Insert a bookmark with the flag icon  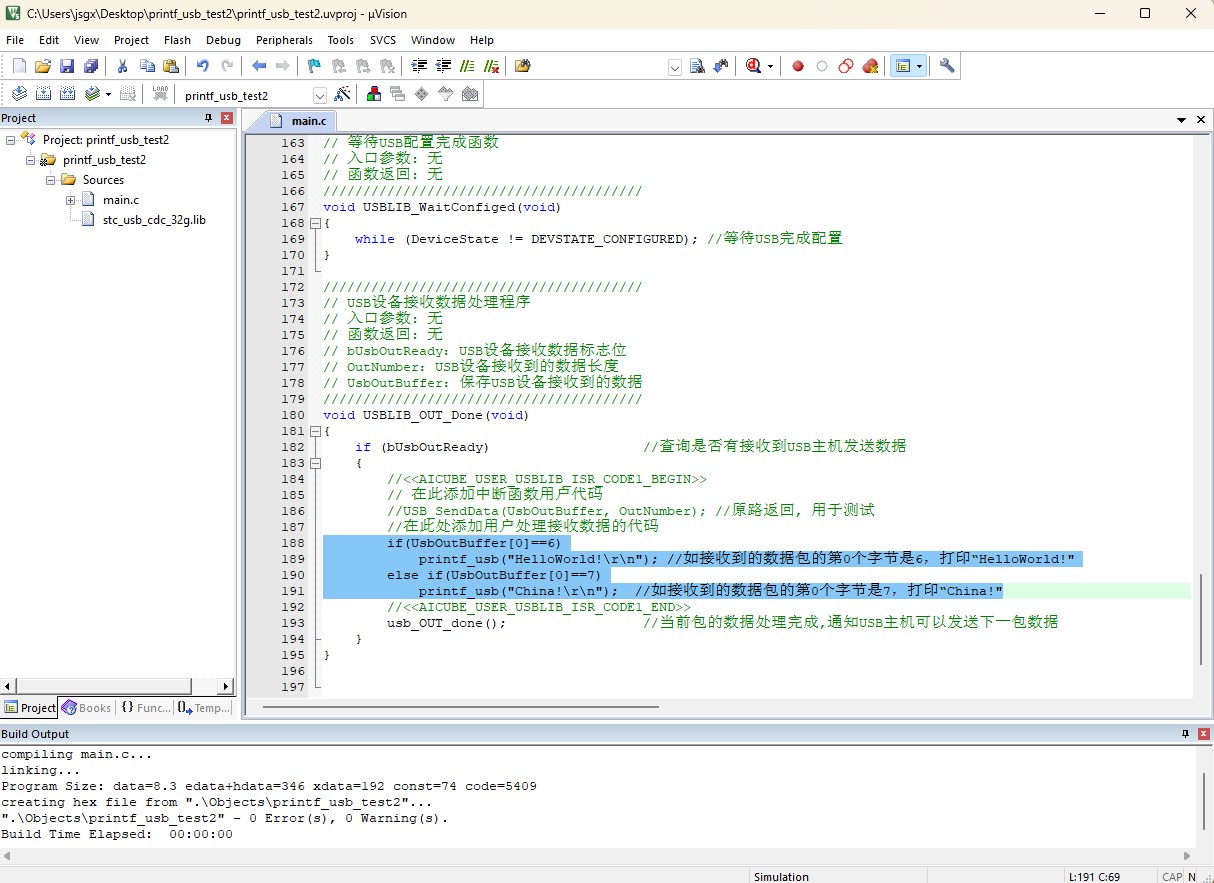coord(315,66)
